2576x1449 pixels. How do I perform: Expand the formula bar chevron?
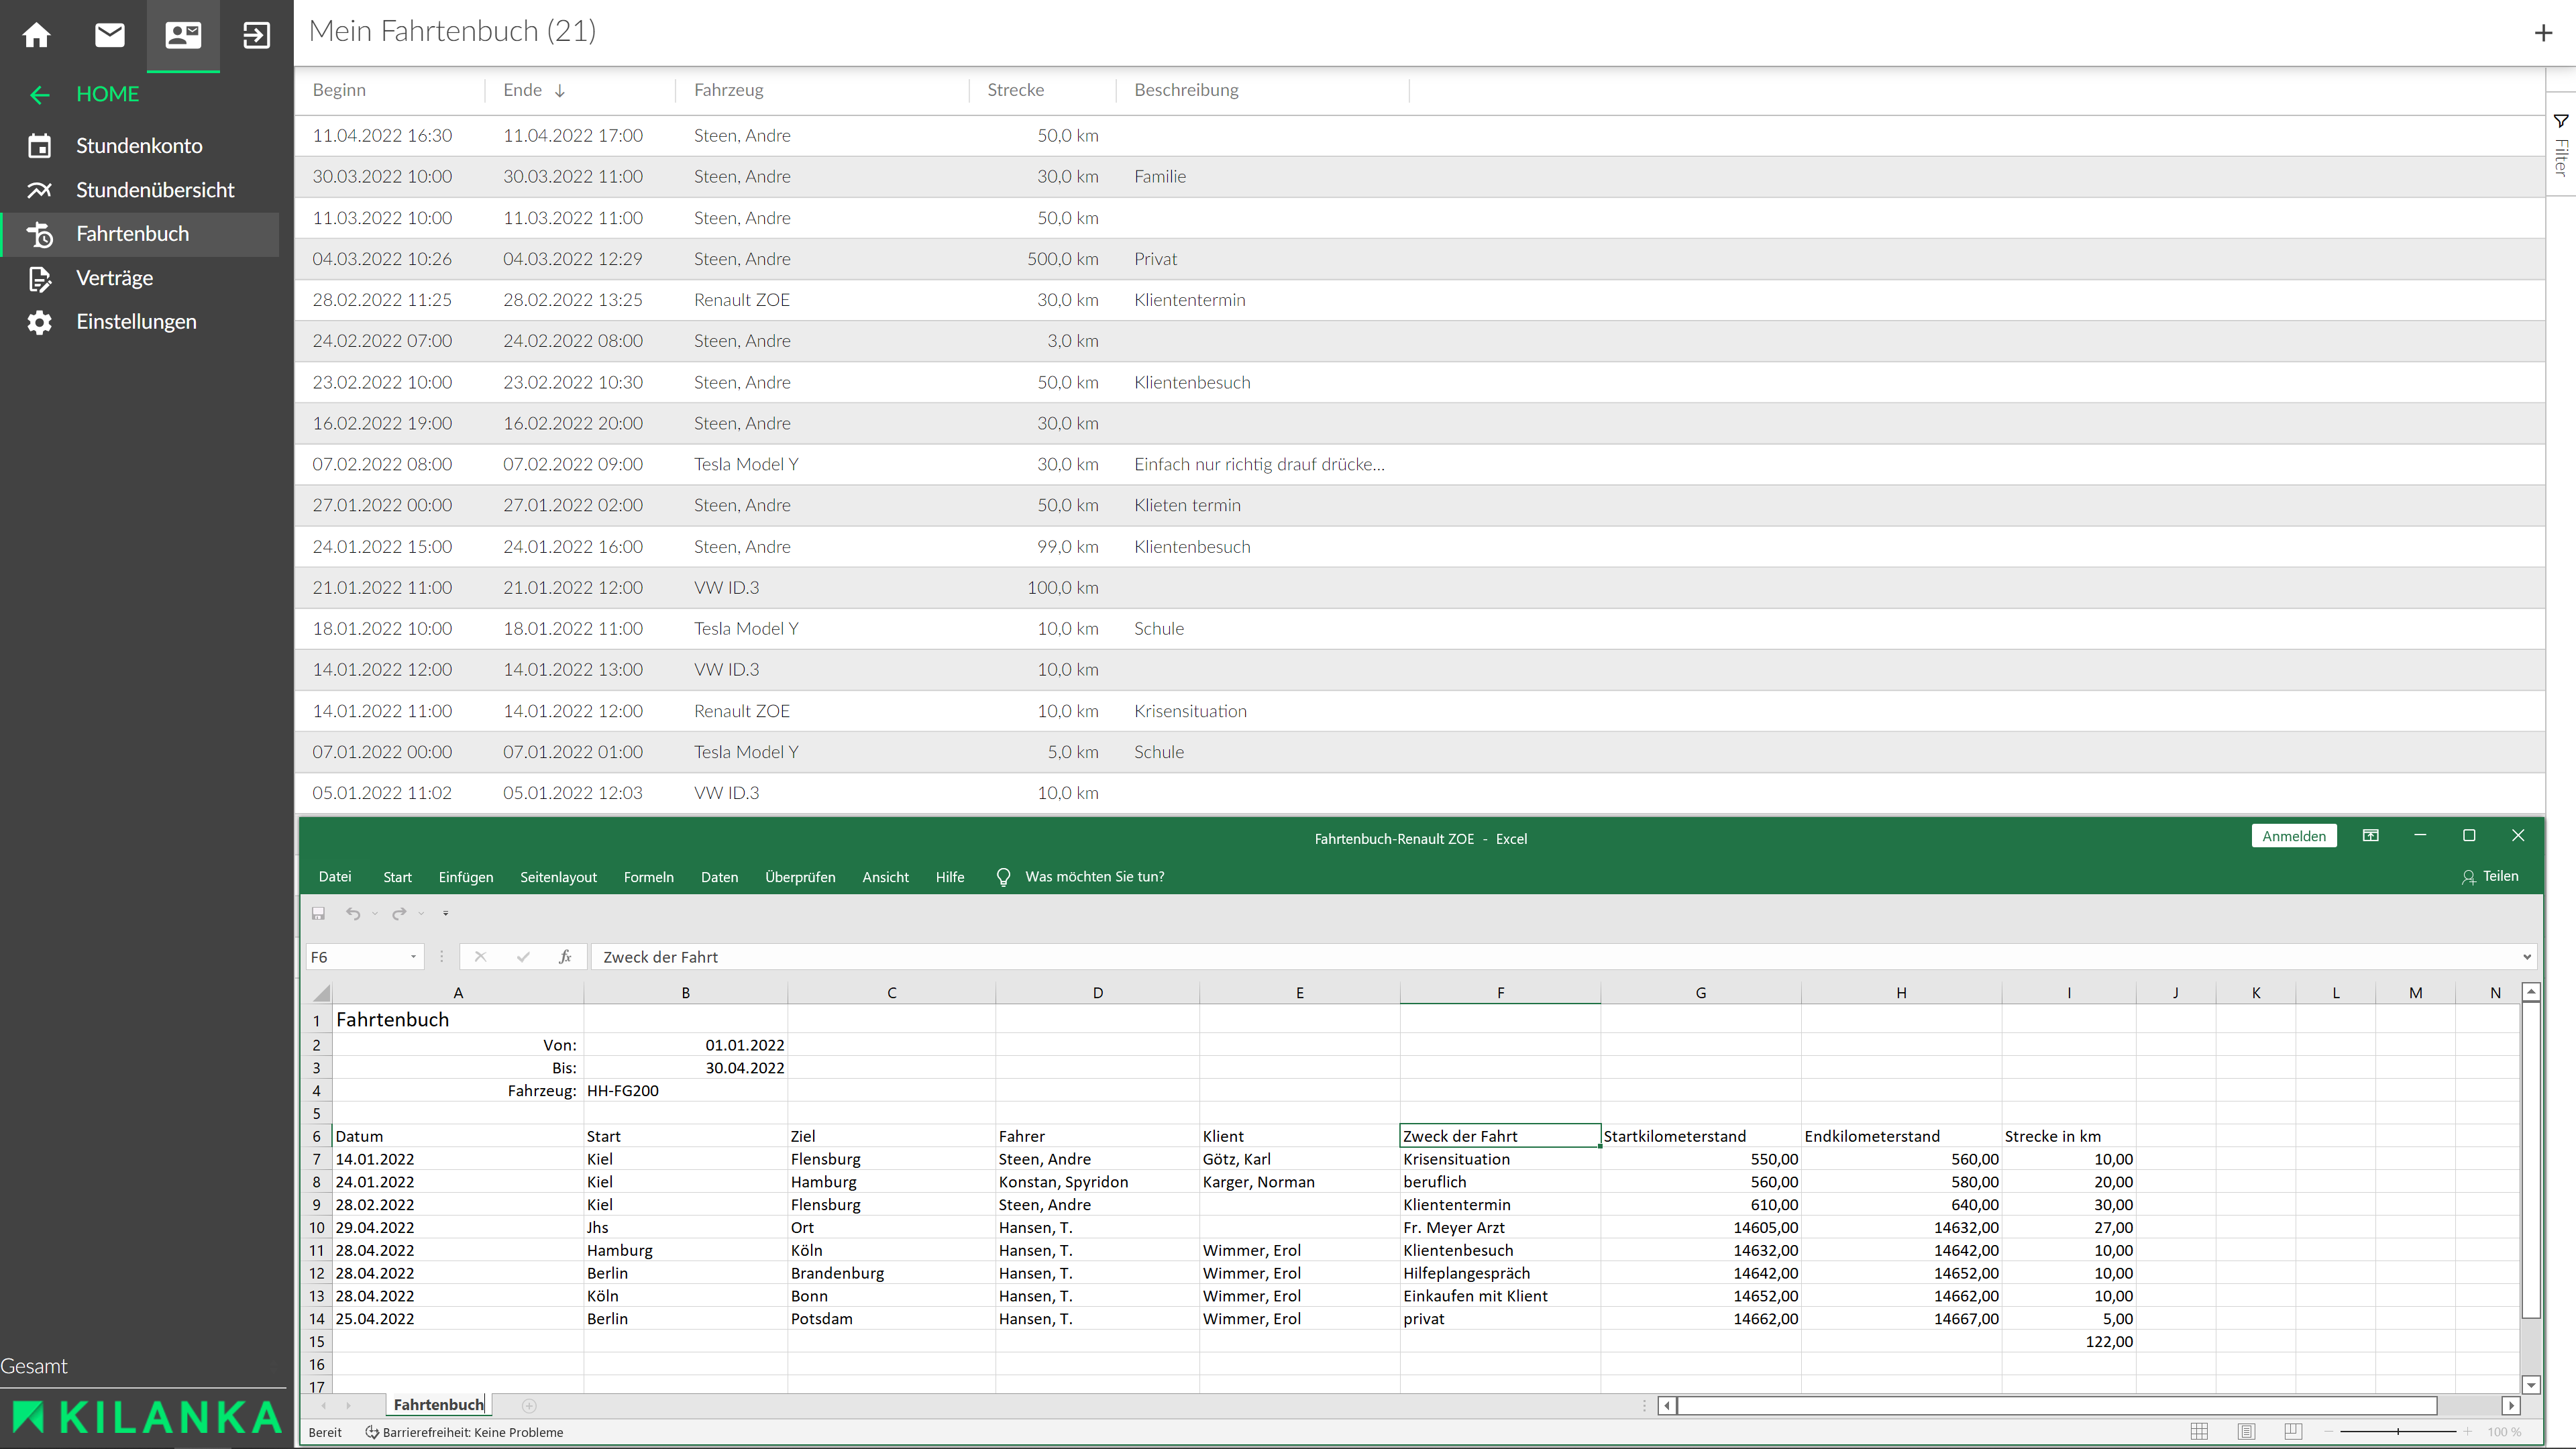[x=2527, y=957]
